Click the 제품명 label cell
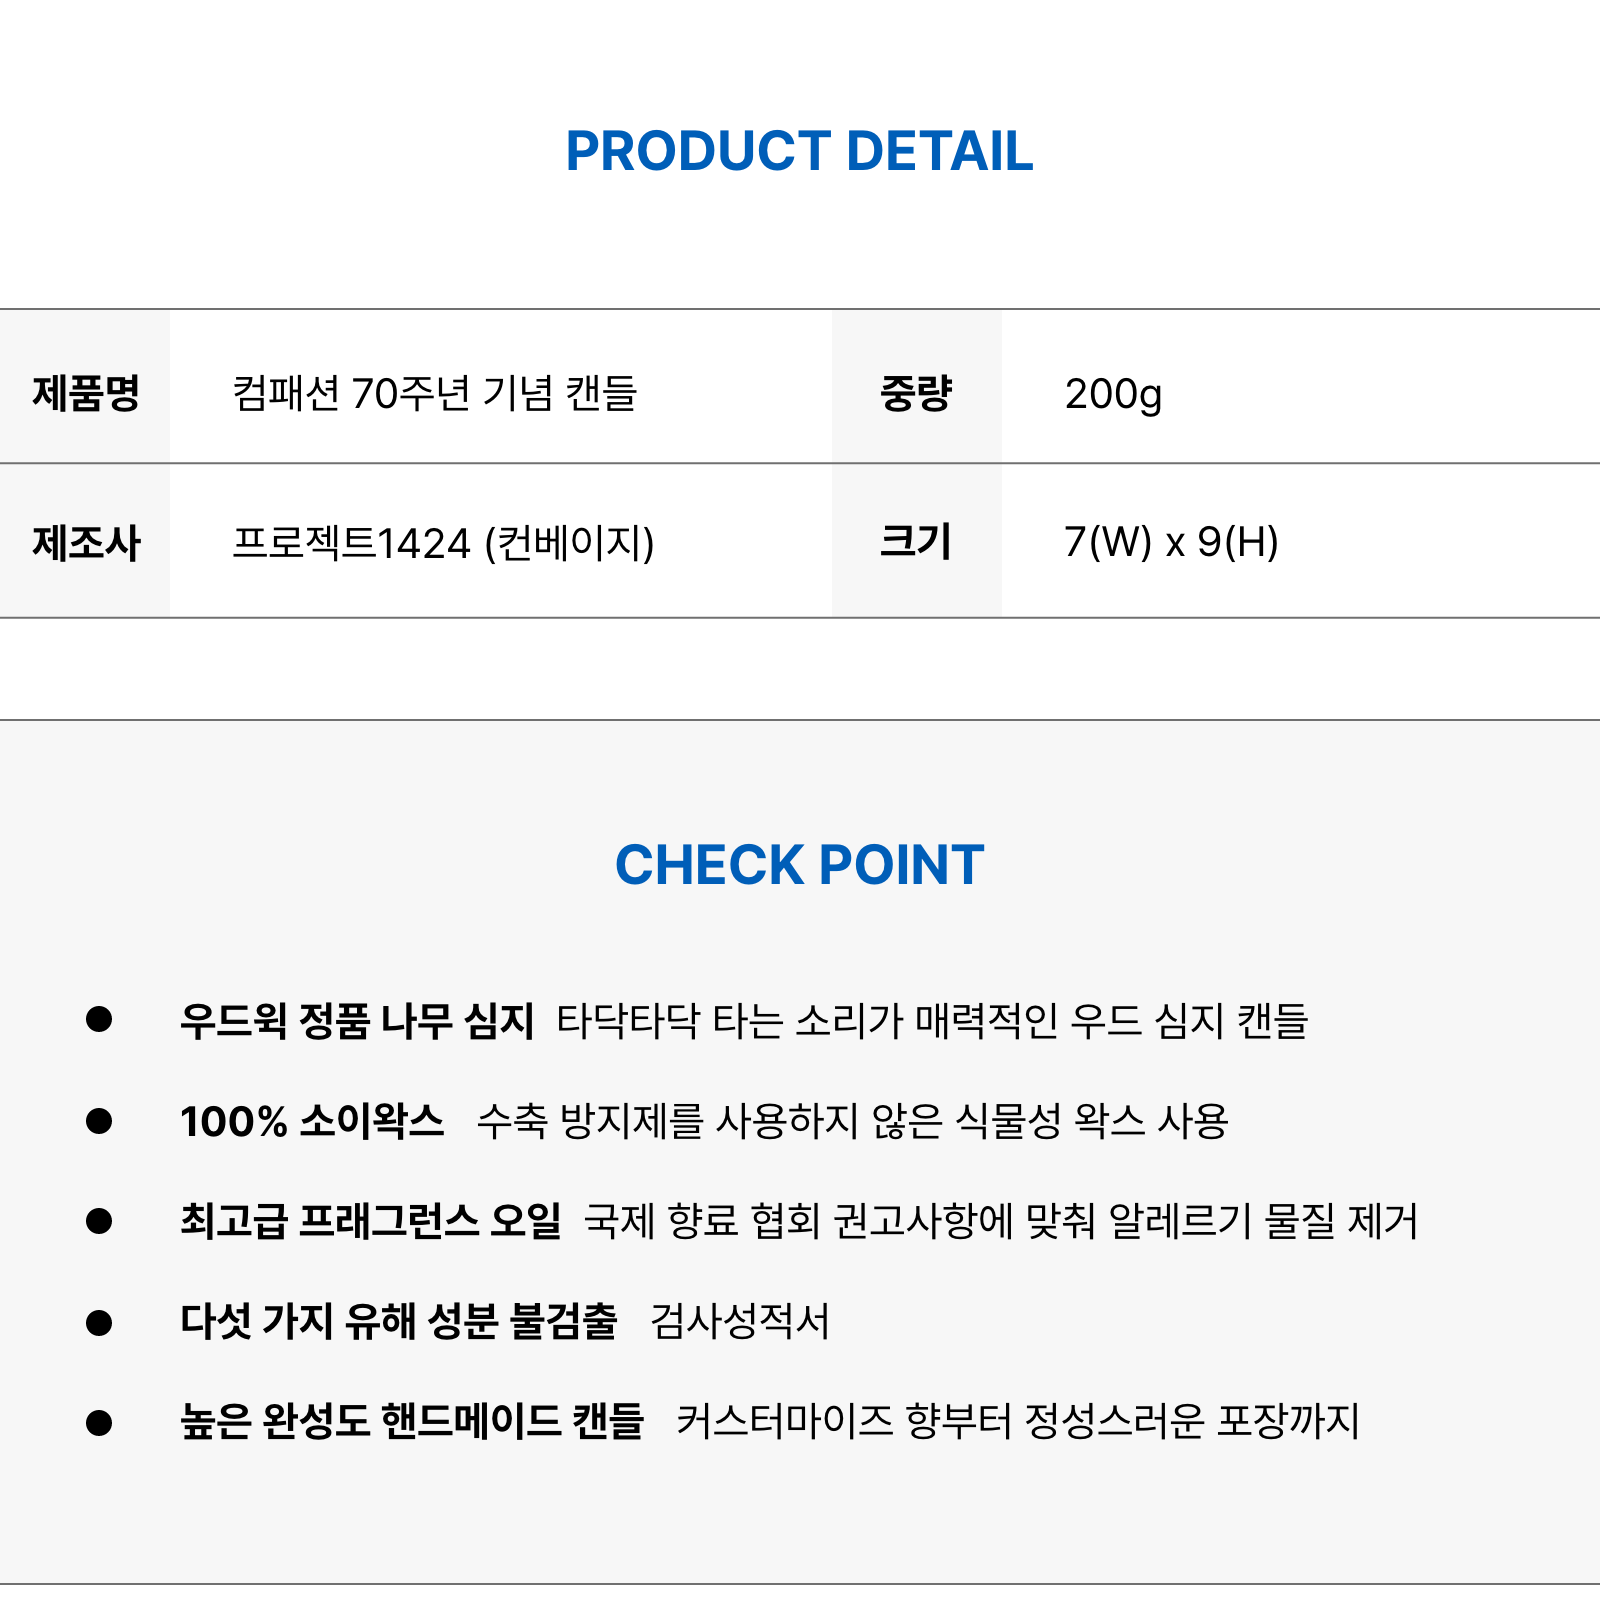The width and height of the screenshot is (1600, 1600). [85, 387]
